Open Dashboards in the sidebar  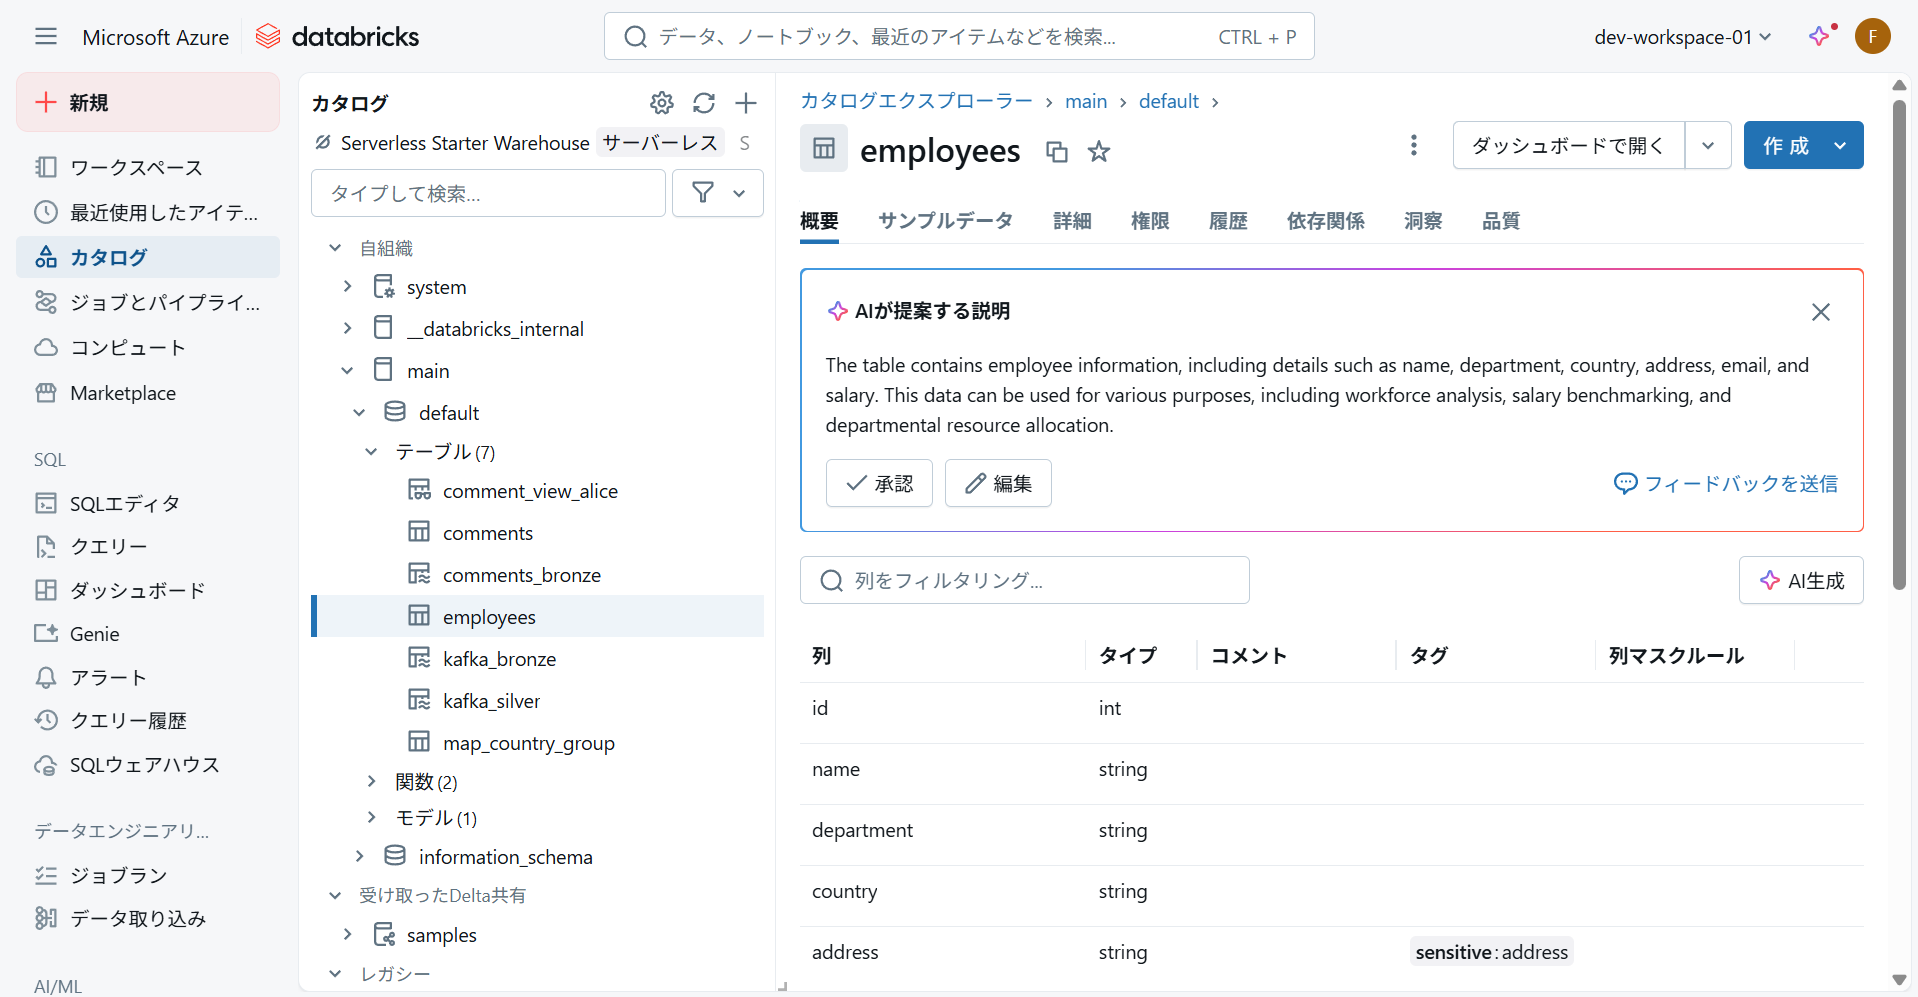(148, 590)
